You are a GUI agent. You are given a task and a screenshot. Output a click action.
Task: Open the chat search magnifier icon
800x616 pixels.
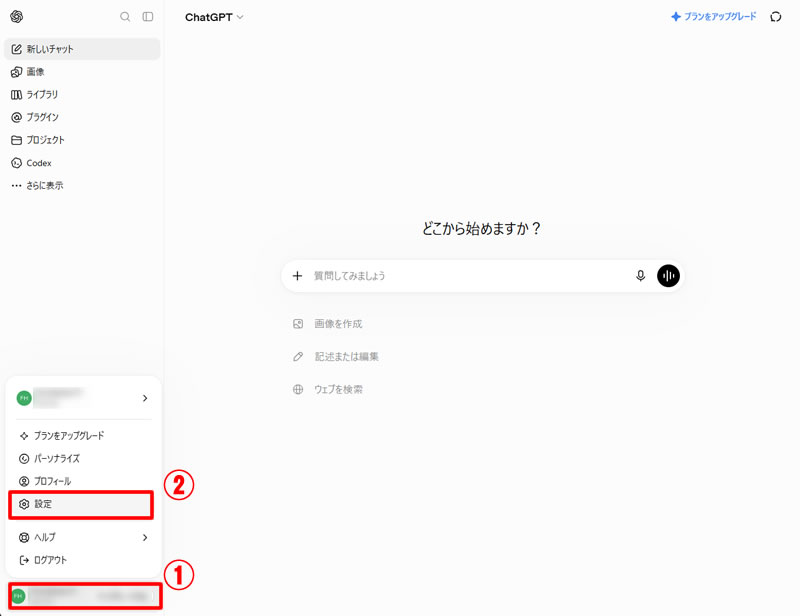pyautogui.click(x=124, y=17)
